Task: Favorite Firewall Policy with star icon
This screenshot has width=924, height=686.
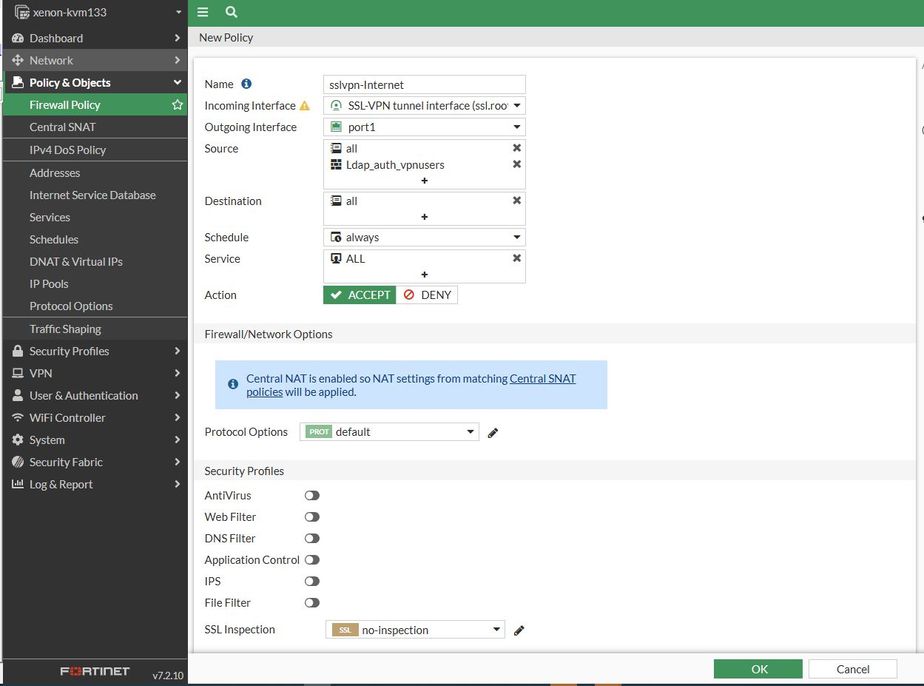Action: pos(177,105)
